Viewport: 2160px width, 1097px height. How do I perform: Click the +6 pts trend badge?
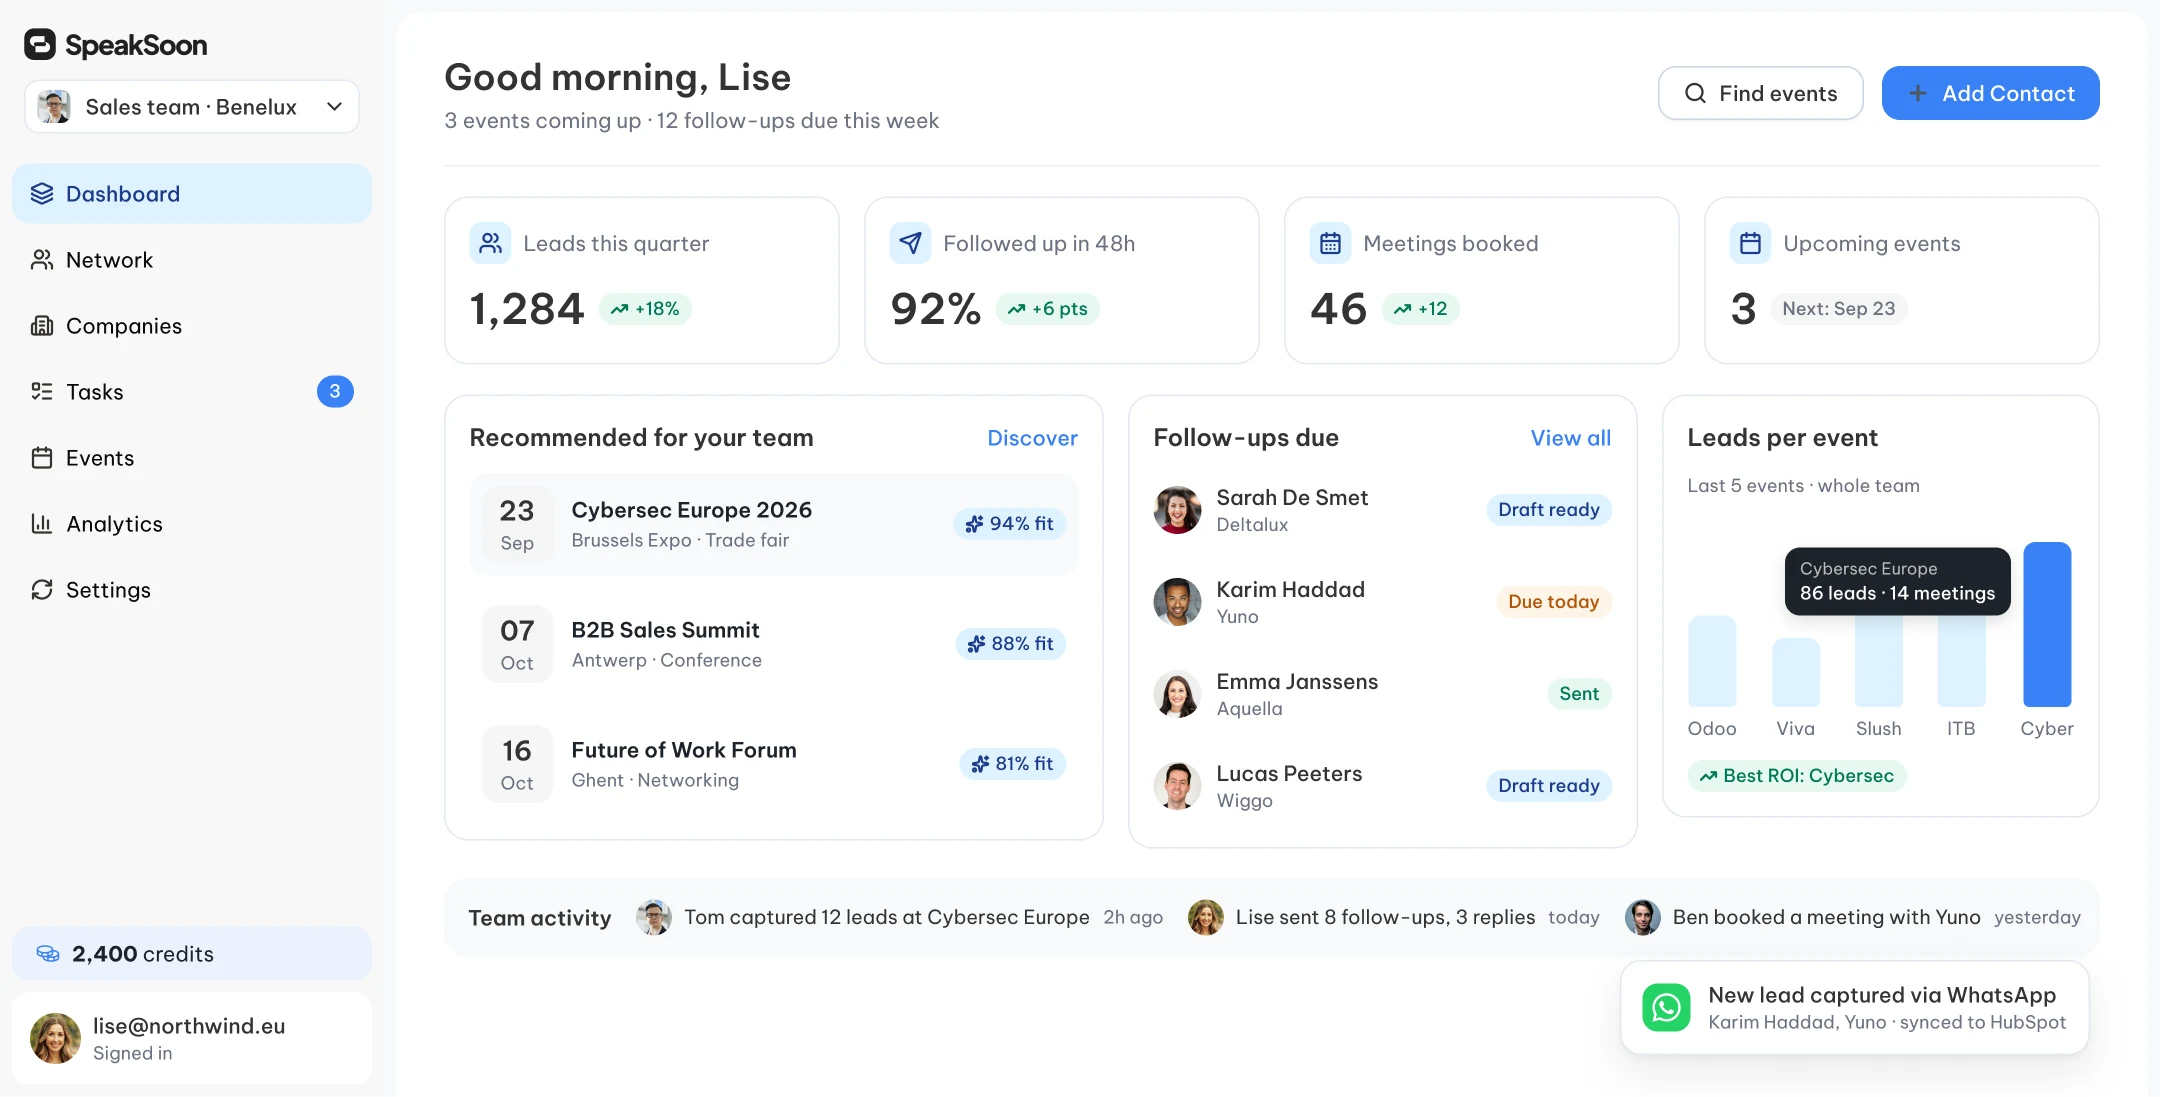(1048, 309)
